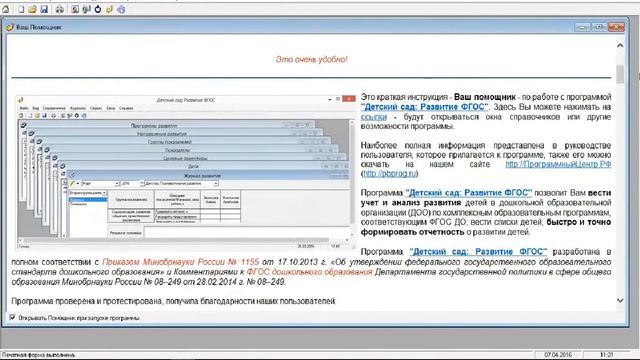The width and height of the screenshot is (640, 360).
Task: Click the date 07.04.2016 in status bar
Action: (x=558, y=355)
